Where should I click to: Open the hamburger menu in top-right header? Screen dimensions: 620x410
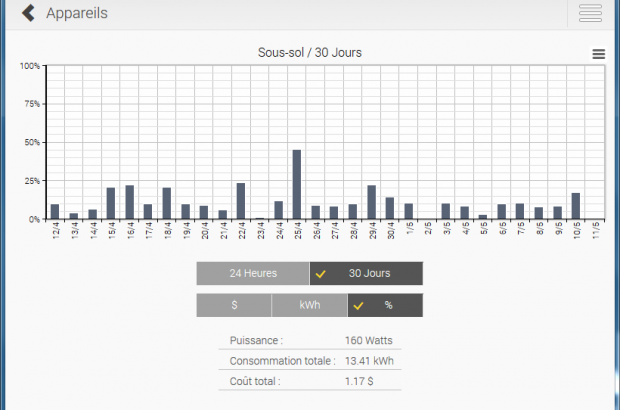click(590, 14)
